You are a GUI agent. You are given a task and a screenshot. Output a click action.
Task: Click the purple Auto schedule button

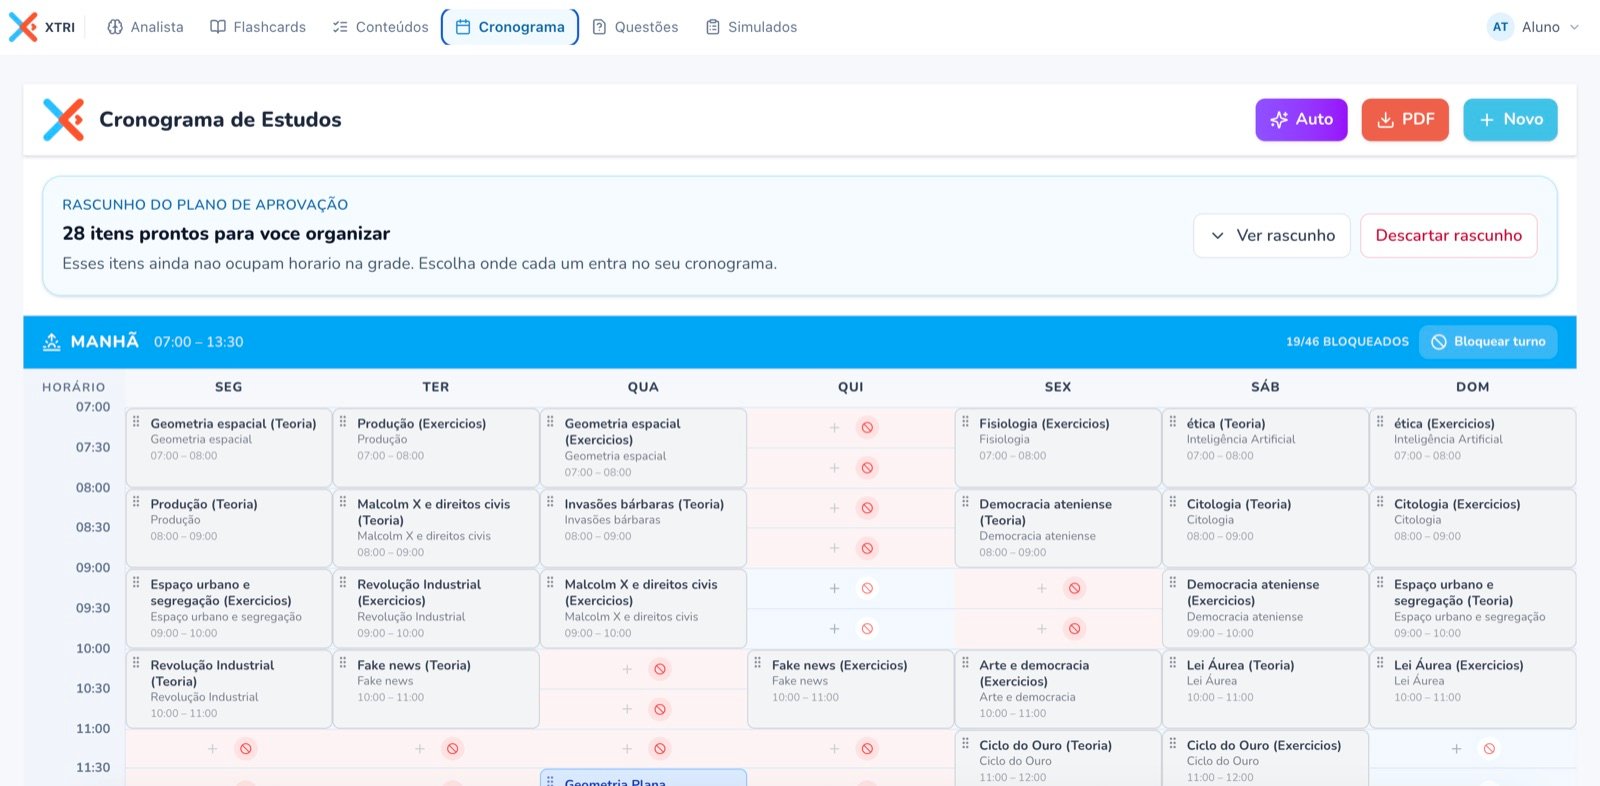click(x=1301, y=120)
